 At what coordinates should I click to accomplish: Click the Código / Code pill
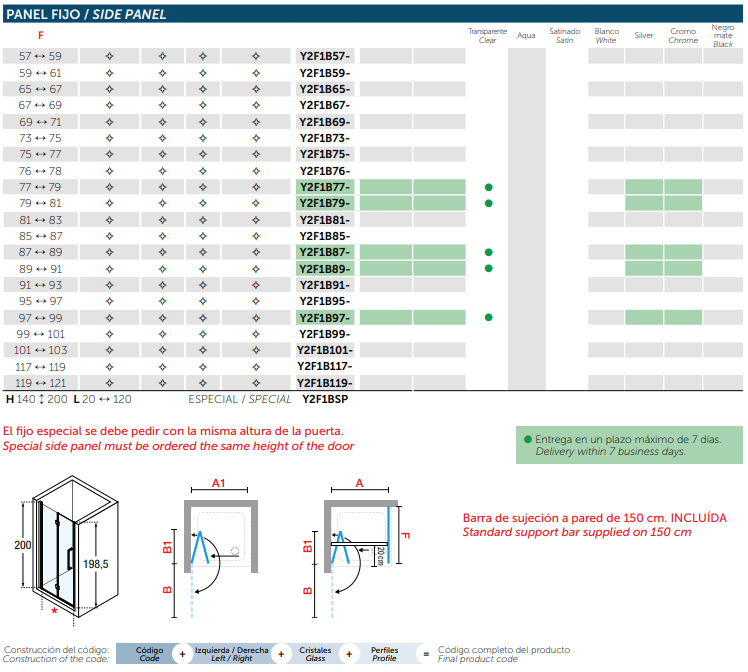pos(149,655)
